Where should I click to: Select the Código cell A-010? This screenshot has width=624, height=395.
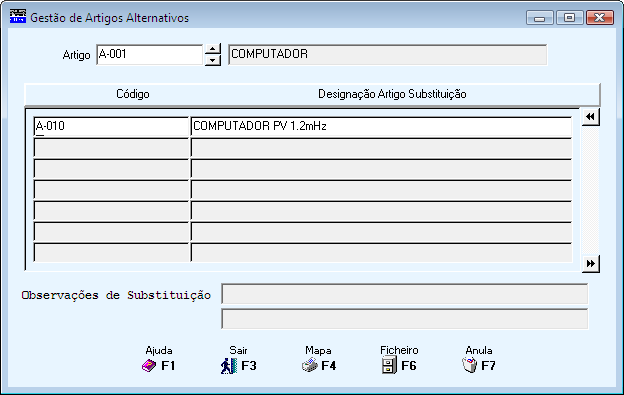(x=111, y=127)
